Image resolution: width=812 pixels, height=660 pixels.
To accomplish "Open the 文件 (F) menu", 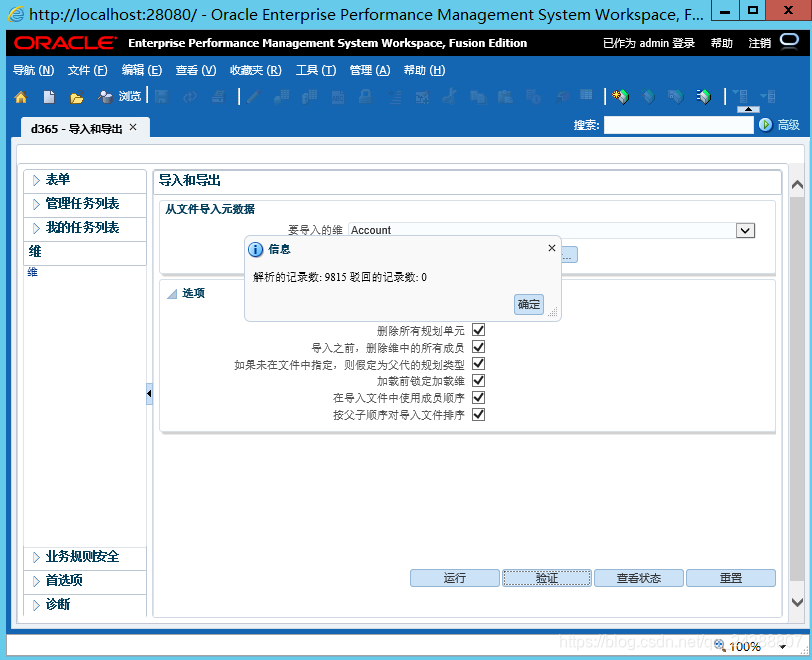I will 87,70.
